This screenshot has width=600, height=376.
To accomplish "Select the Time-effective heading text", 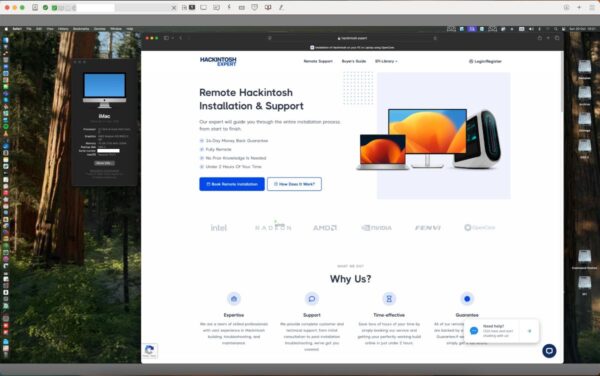I will click(x=389, y=315).
